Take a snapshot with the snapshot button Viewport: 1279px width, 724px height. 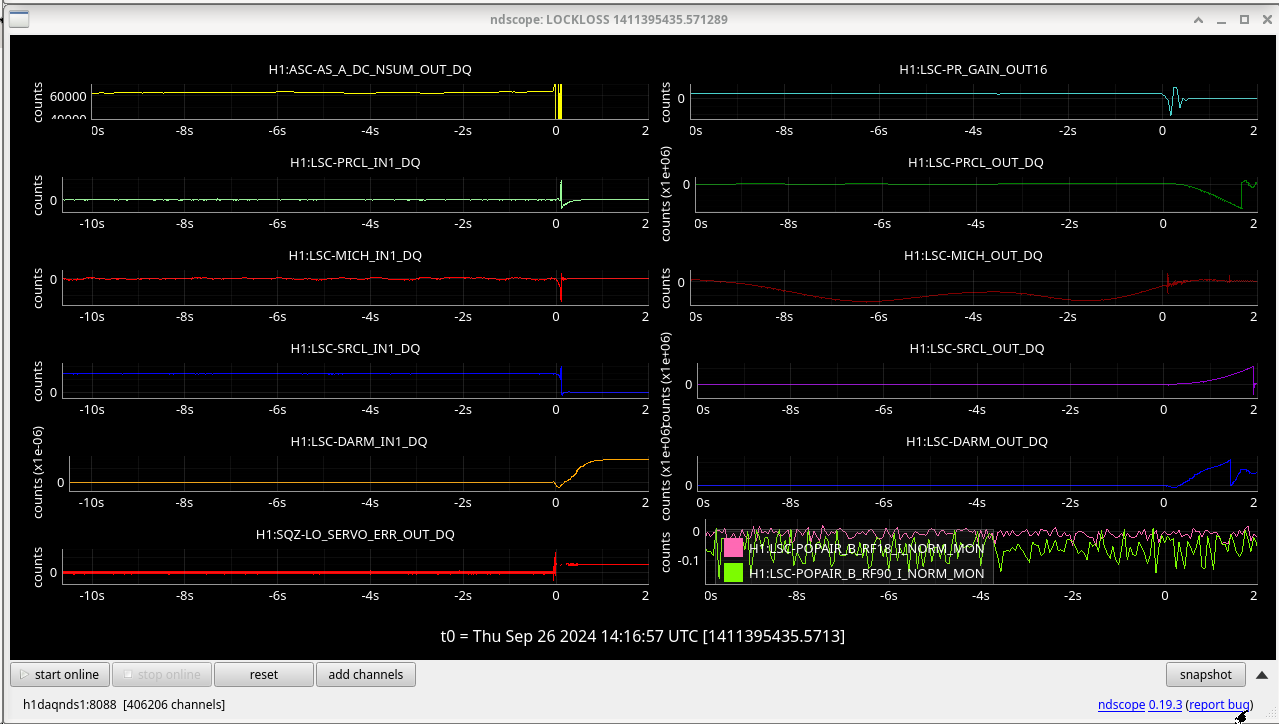click(x=1206, y=674)
